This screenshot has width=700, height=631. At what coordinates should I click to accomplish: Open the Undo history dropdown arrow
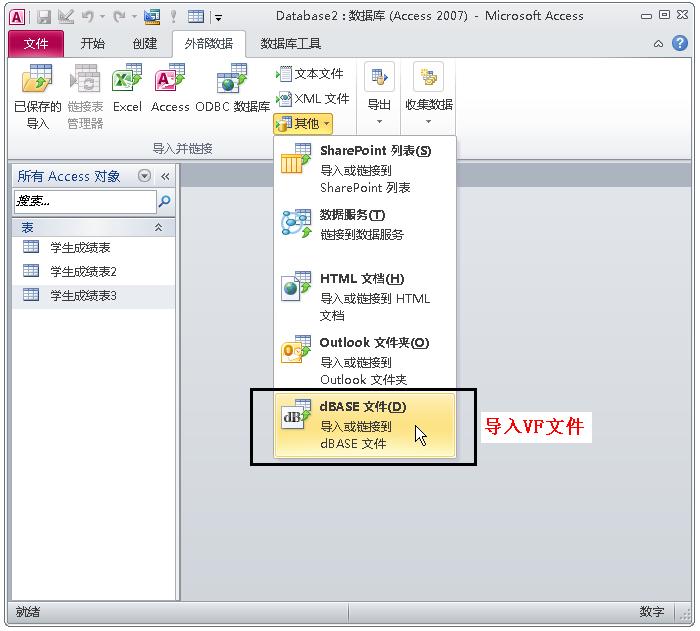coord(102,17)
